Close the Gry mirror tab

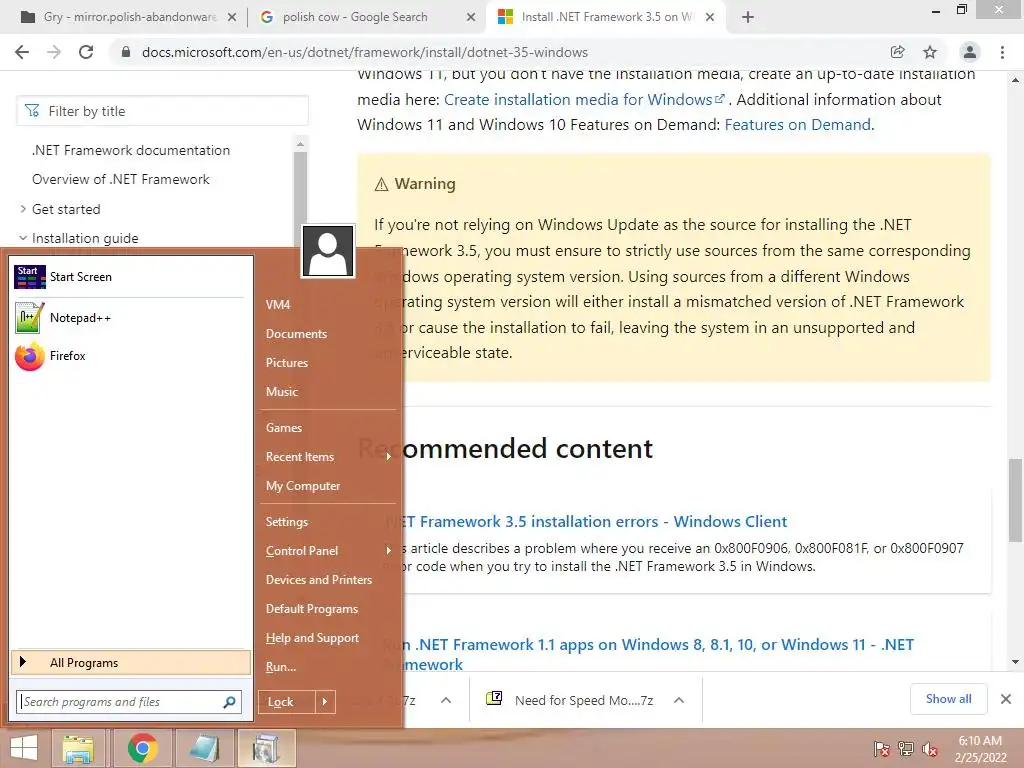coord(231,17)
